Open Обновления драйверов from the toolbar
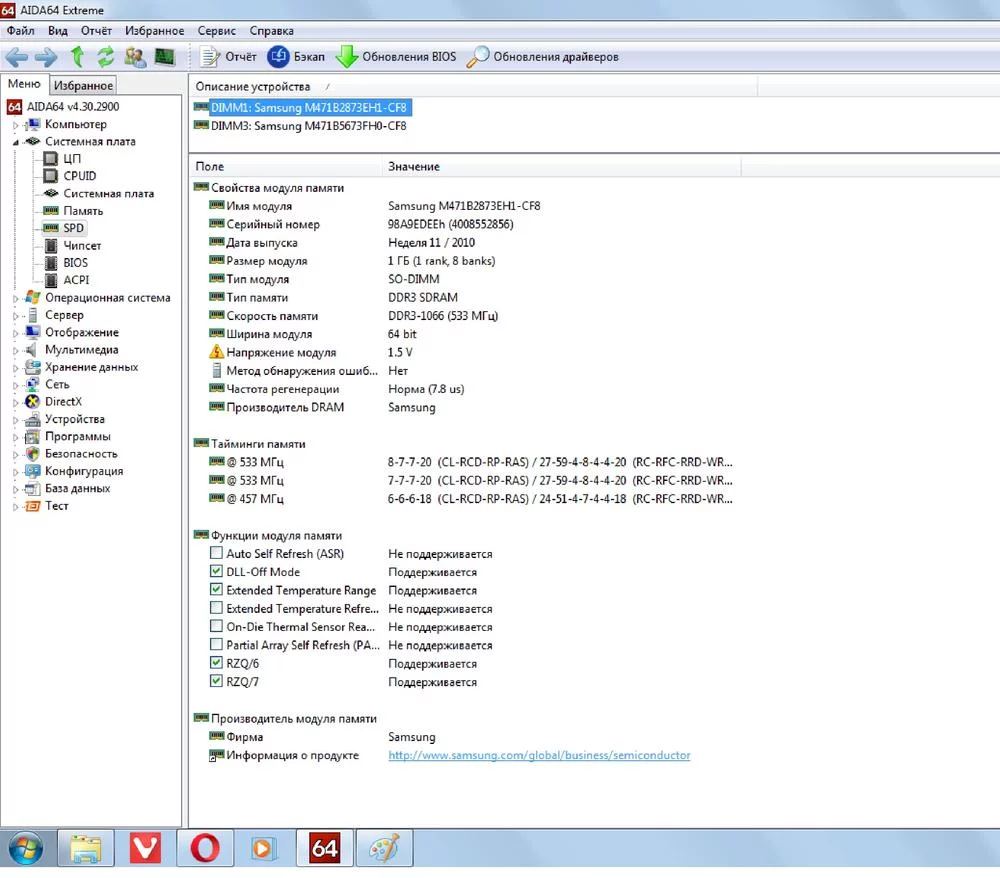Viewport: 1000px width, 878px height. [x=543, y=57]
